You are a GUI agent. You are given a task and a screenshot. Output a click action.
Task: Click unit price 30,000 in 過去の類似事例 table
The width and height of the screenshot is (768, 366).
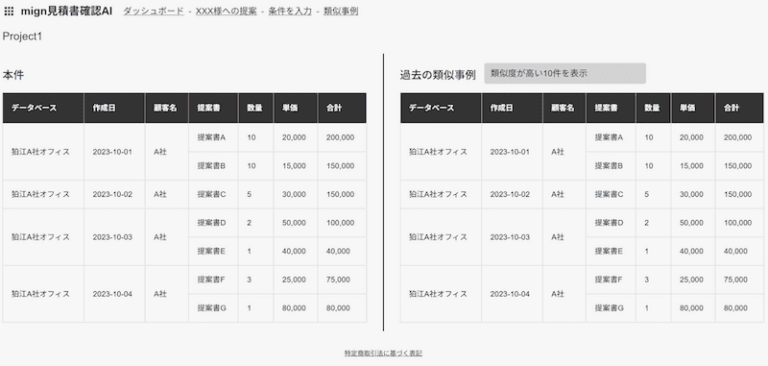[692, 195]
